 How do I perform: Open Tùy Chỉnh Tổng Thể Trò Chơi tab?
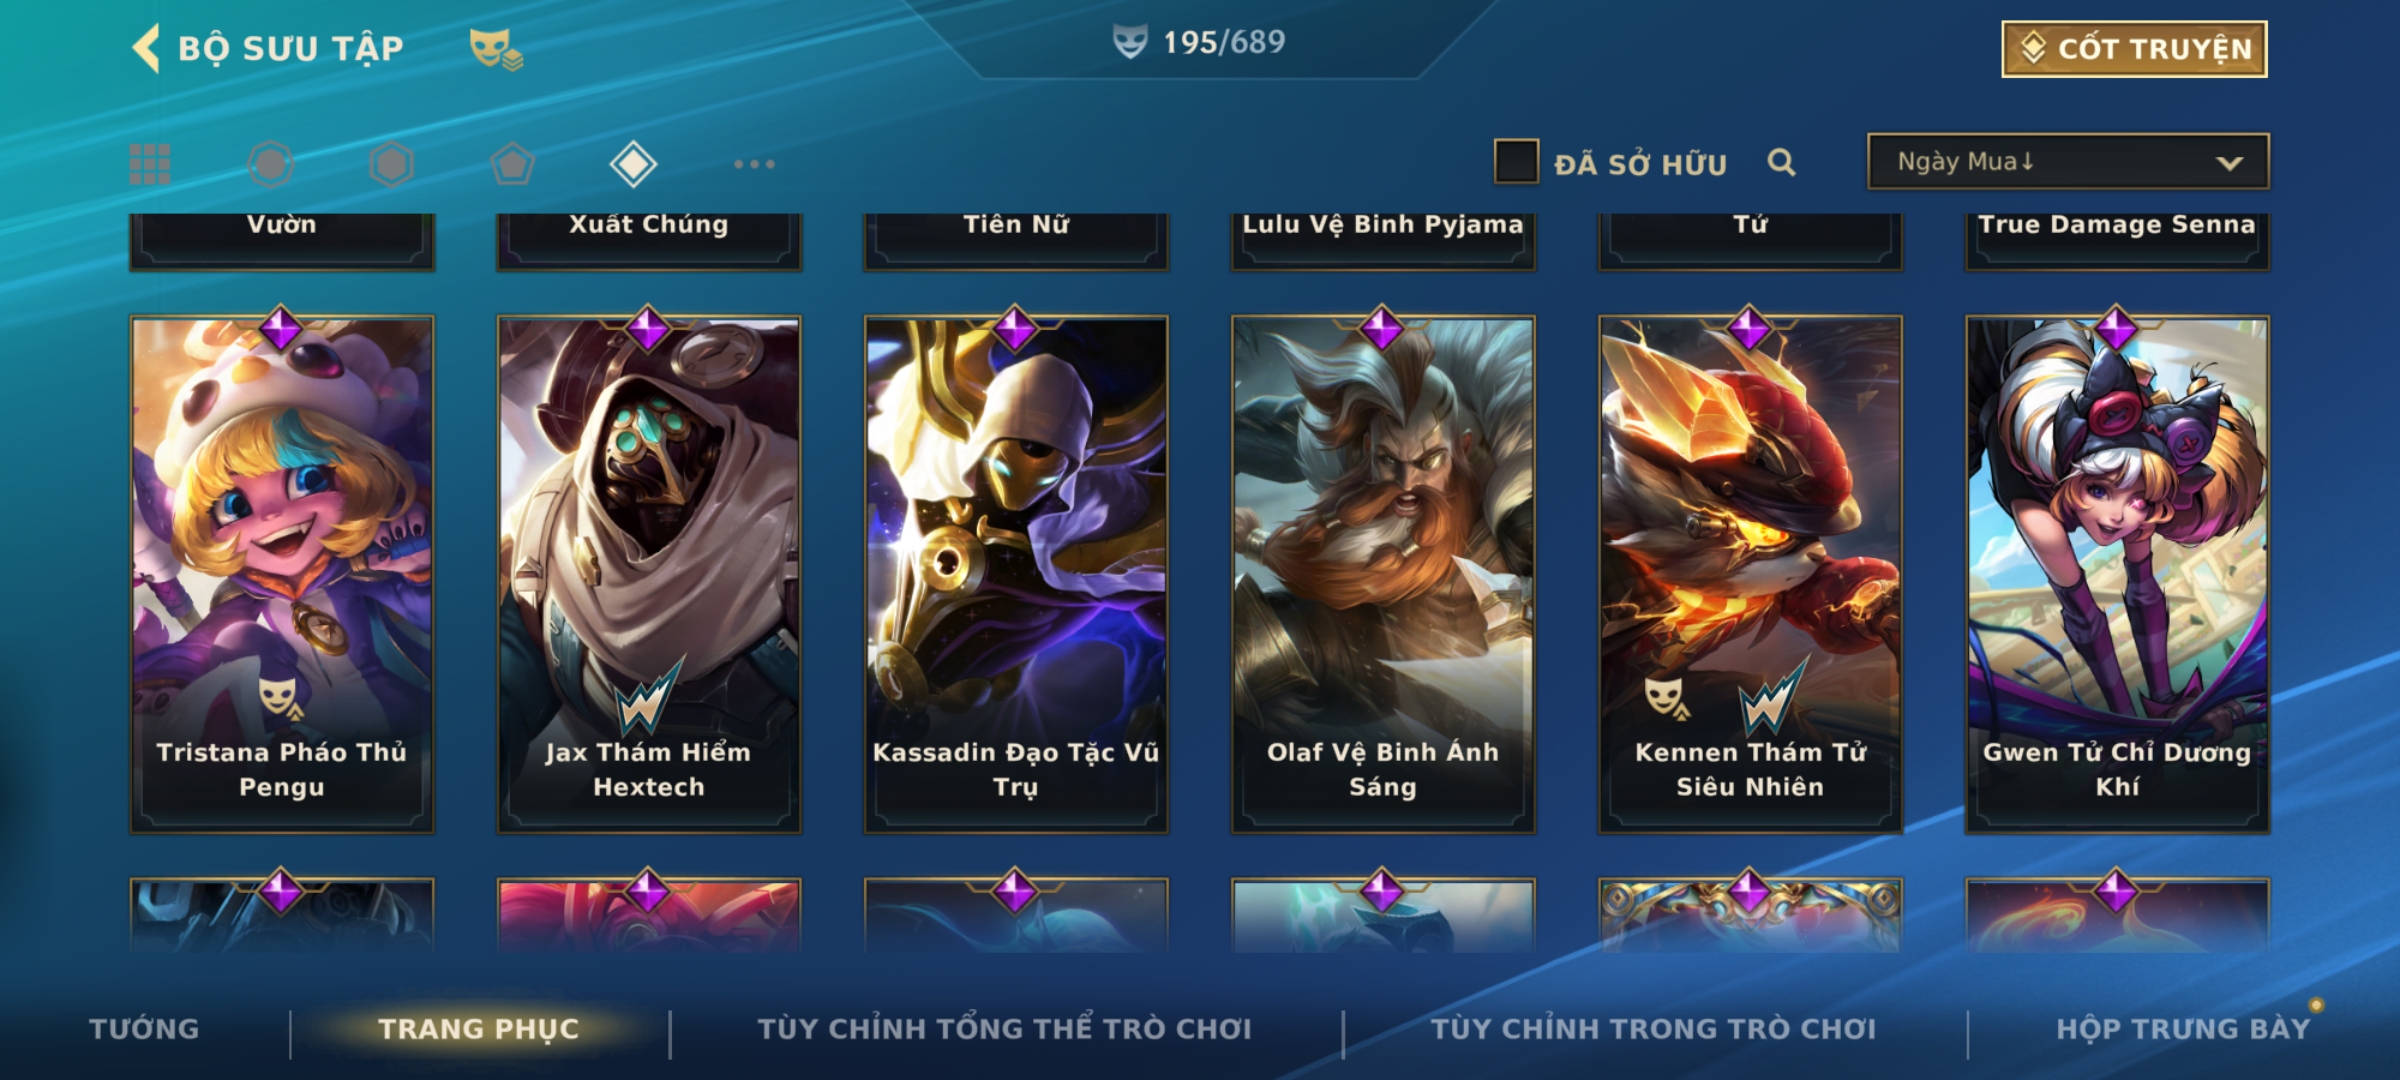(1004, 1029)
